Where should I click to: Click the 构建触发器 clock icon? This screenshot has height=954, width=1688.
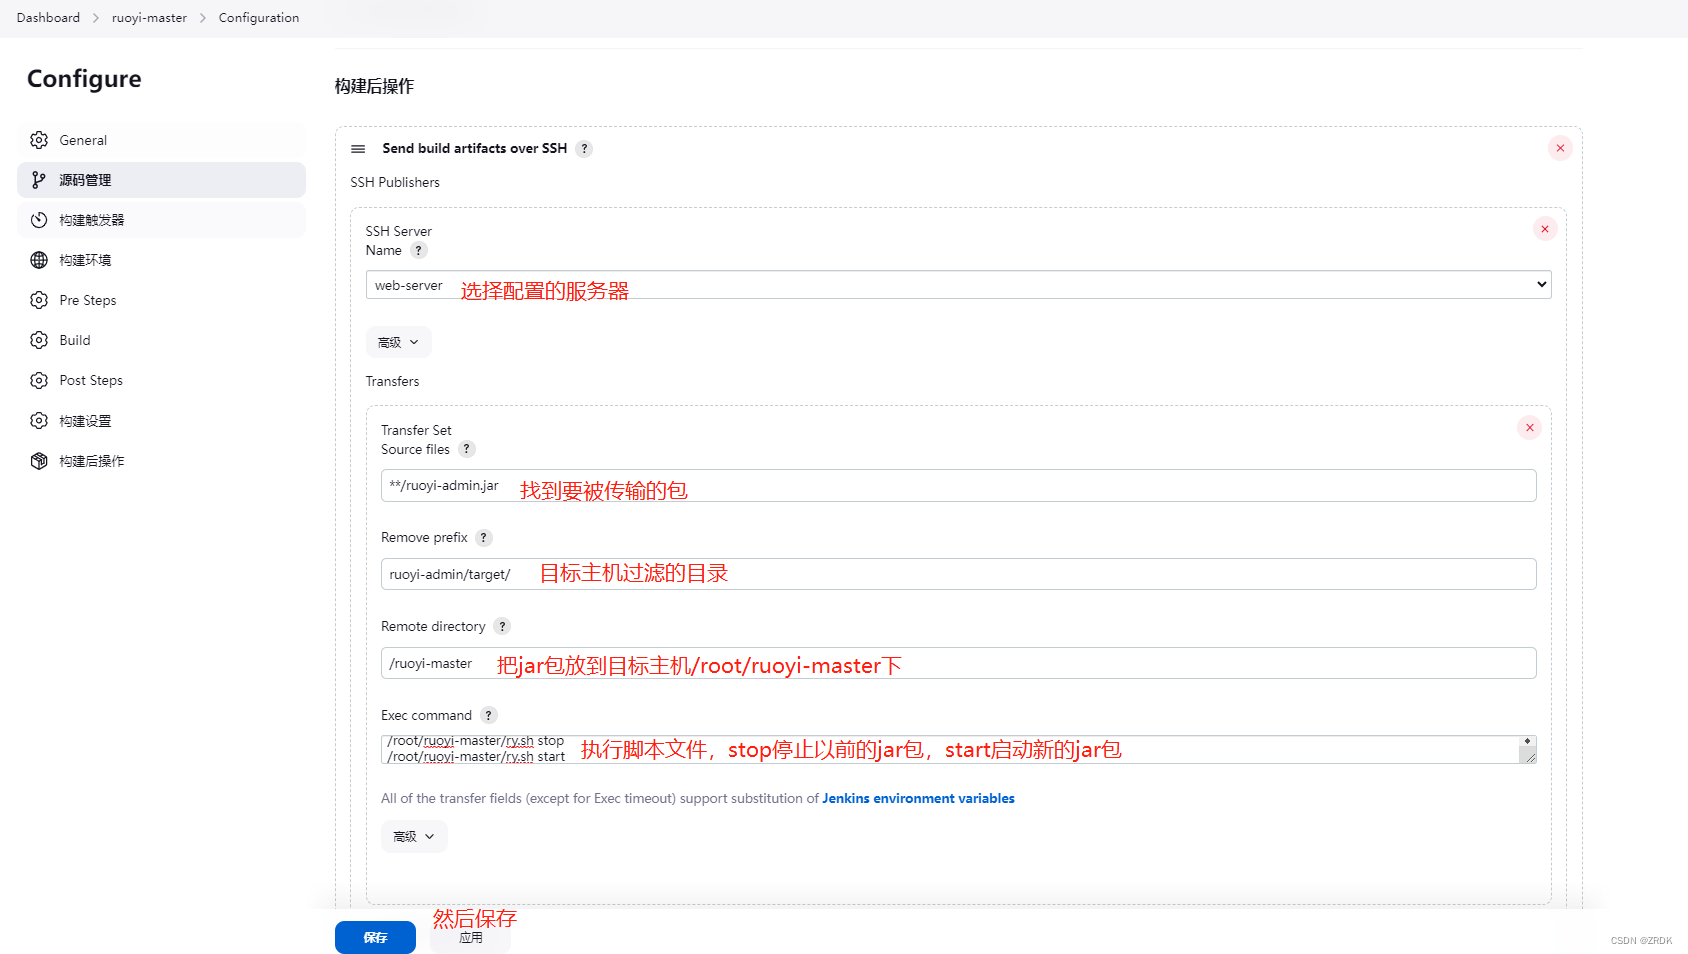(39, 220)
